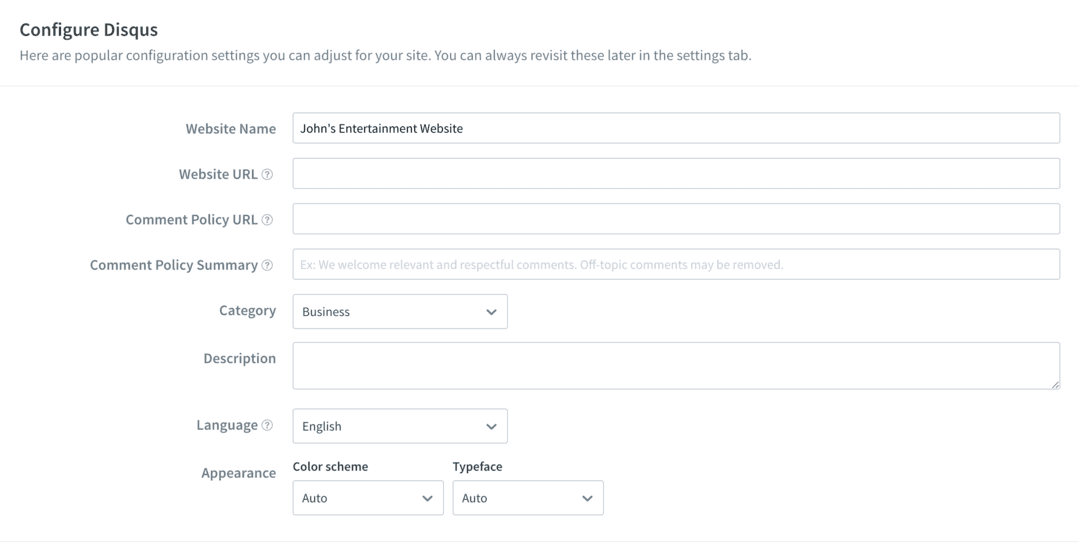Click the Comment Policy Summary input field
Image resolution: width=1079 pixels, height=543 pixels.
(675, 264)
